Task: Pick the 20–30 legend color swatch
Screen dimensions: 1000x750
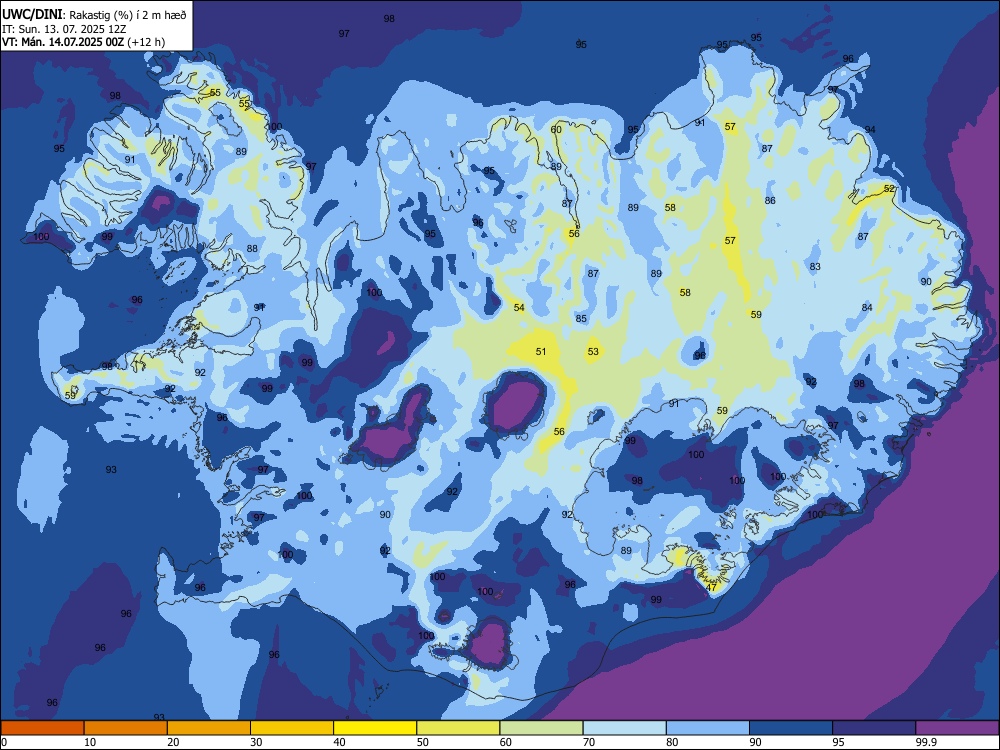Action: pos(209,728)
